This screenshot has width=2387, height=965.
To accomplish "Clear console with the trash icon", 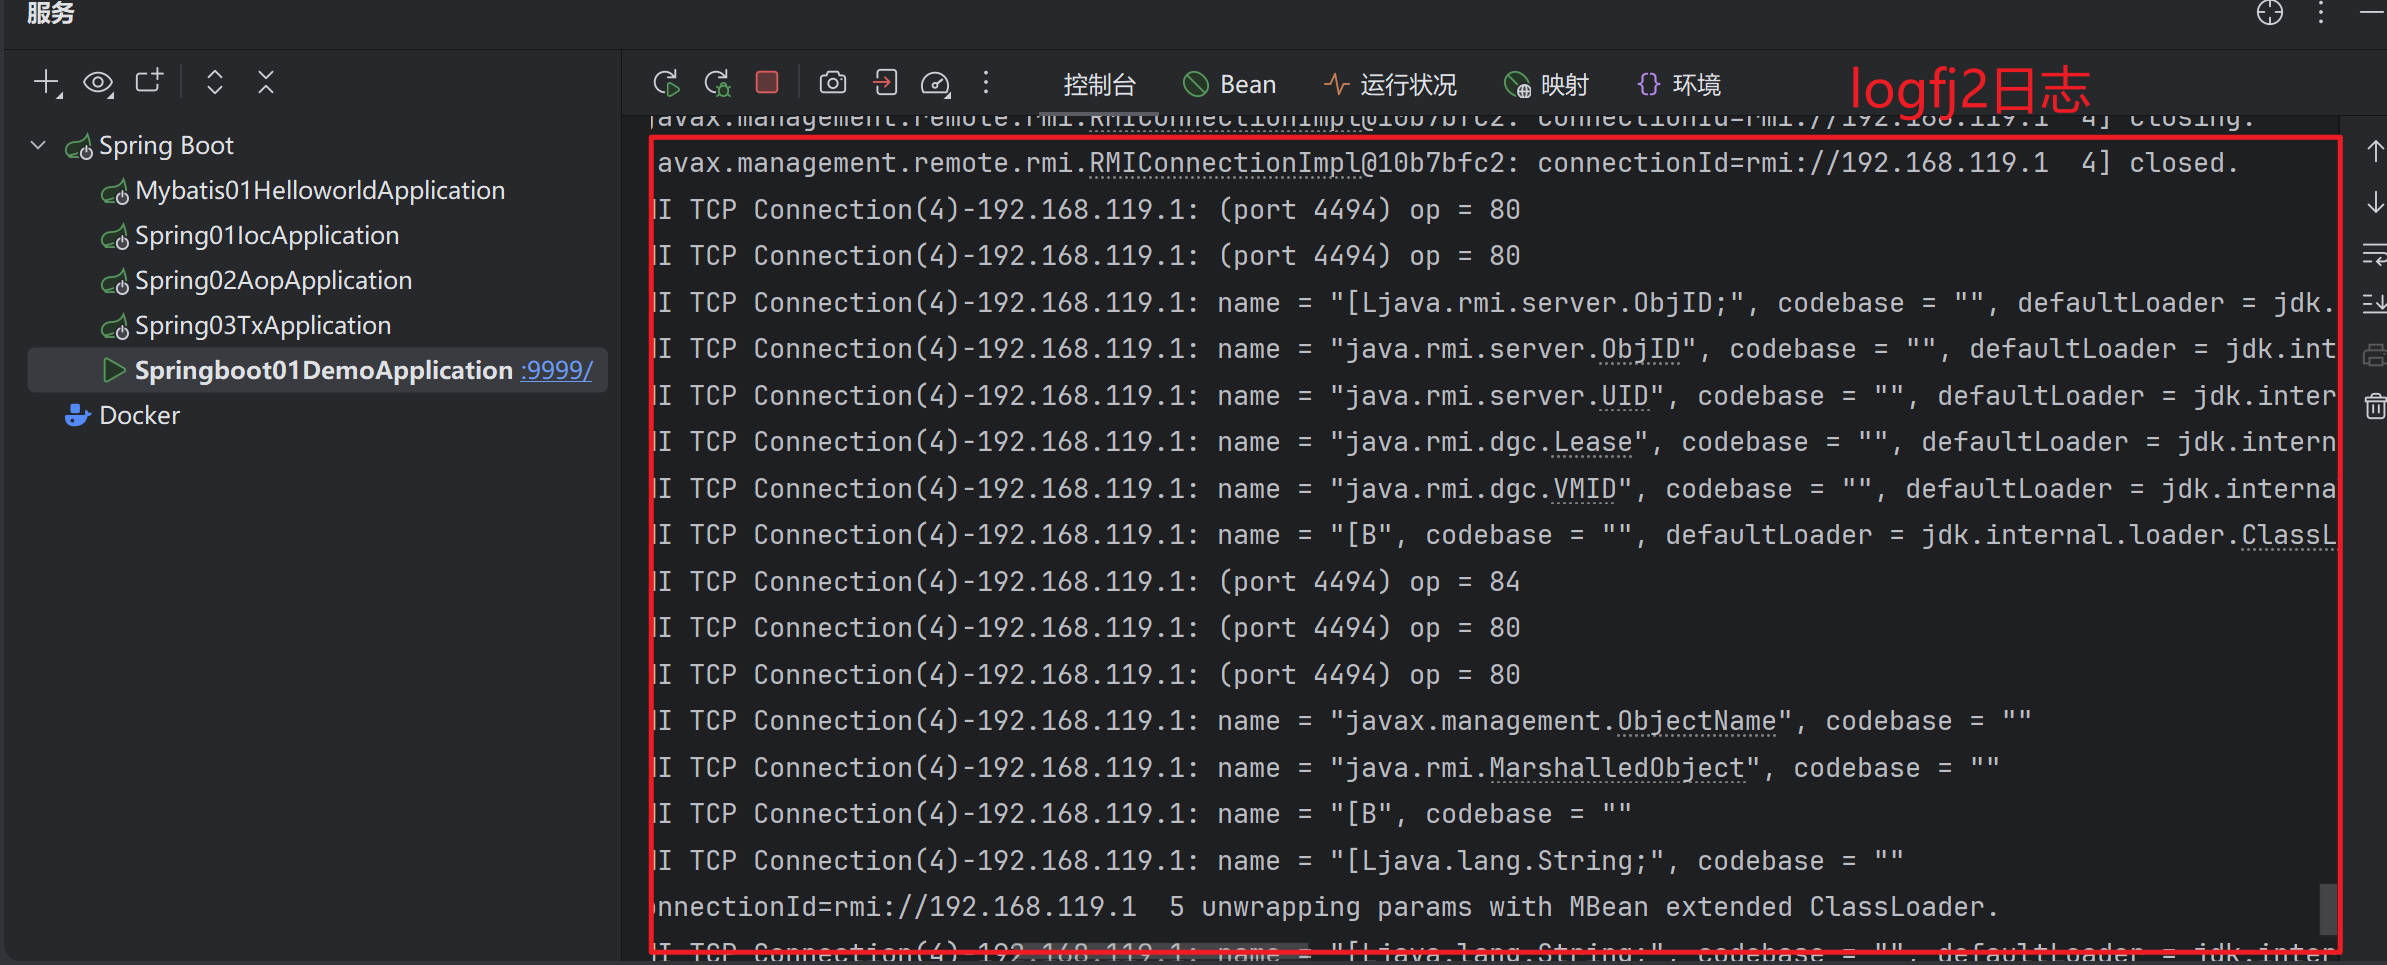I will pos(2375,406).
